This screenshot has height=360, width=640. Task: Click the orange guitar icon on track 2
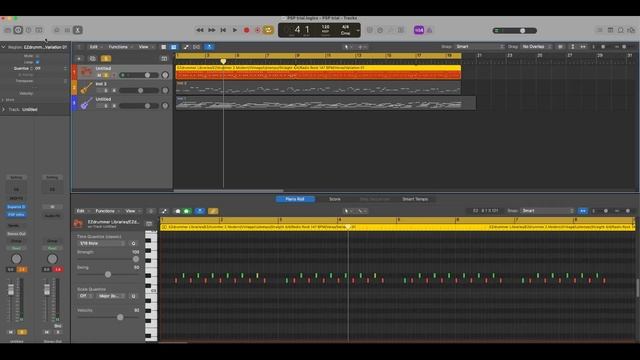(x=86, y=87)
